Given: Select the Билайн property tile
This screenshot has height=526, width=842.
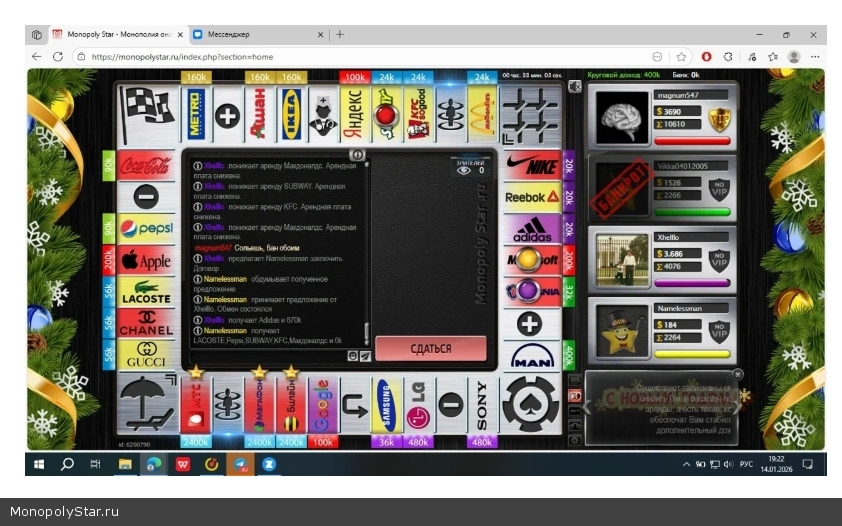Looking at the screenshot, I should (292, 405).
